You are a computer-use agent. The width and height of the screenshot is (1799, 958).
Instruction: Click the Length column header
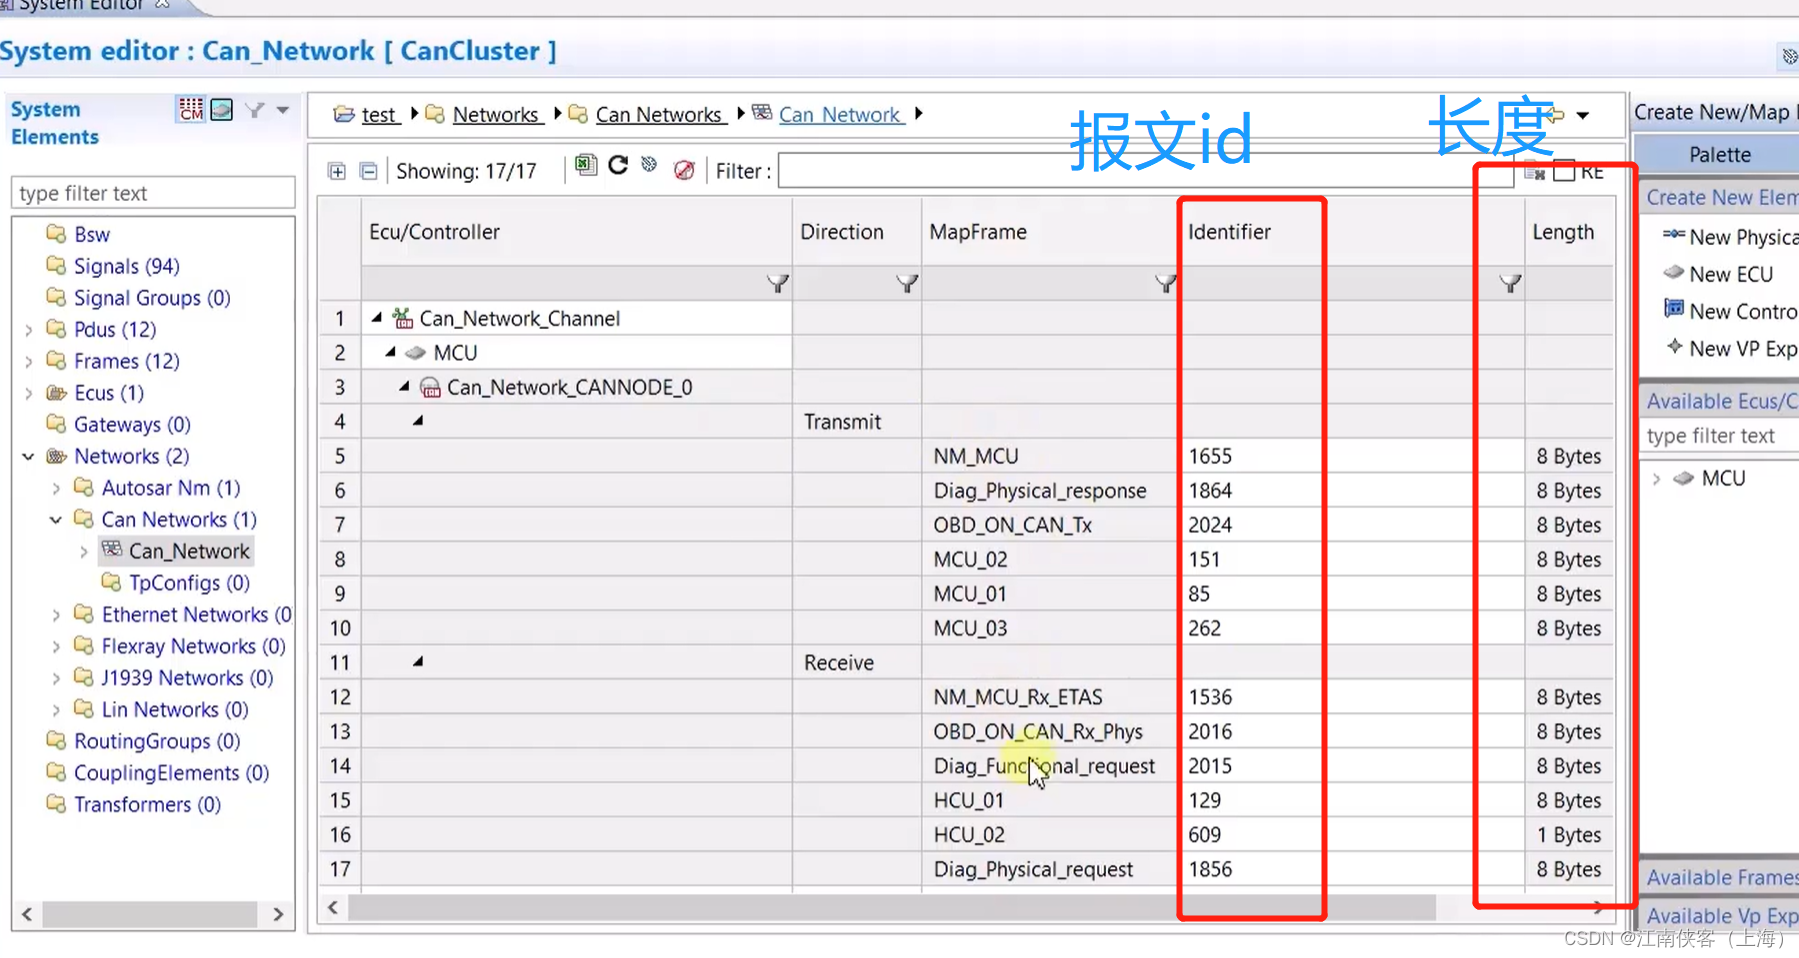(1563, 232)
